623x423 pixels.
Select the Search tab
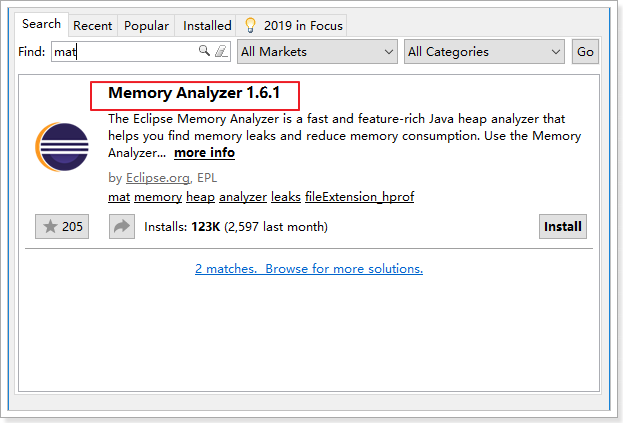(x=42, y=24)
